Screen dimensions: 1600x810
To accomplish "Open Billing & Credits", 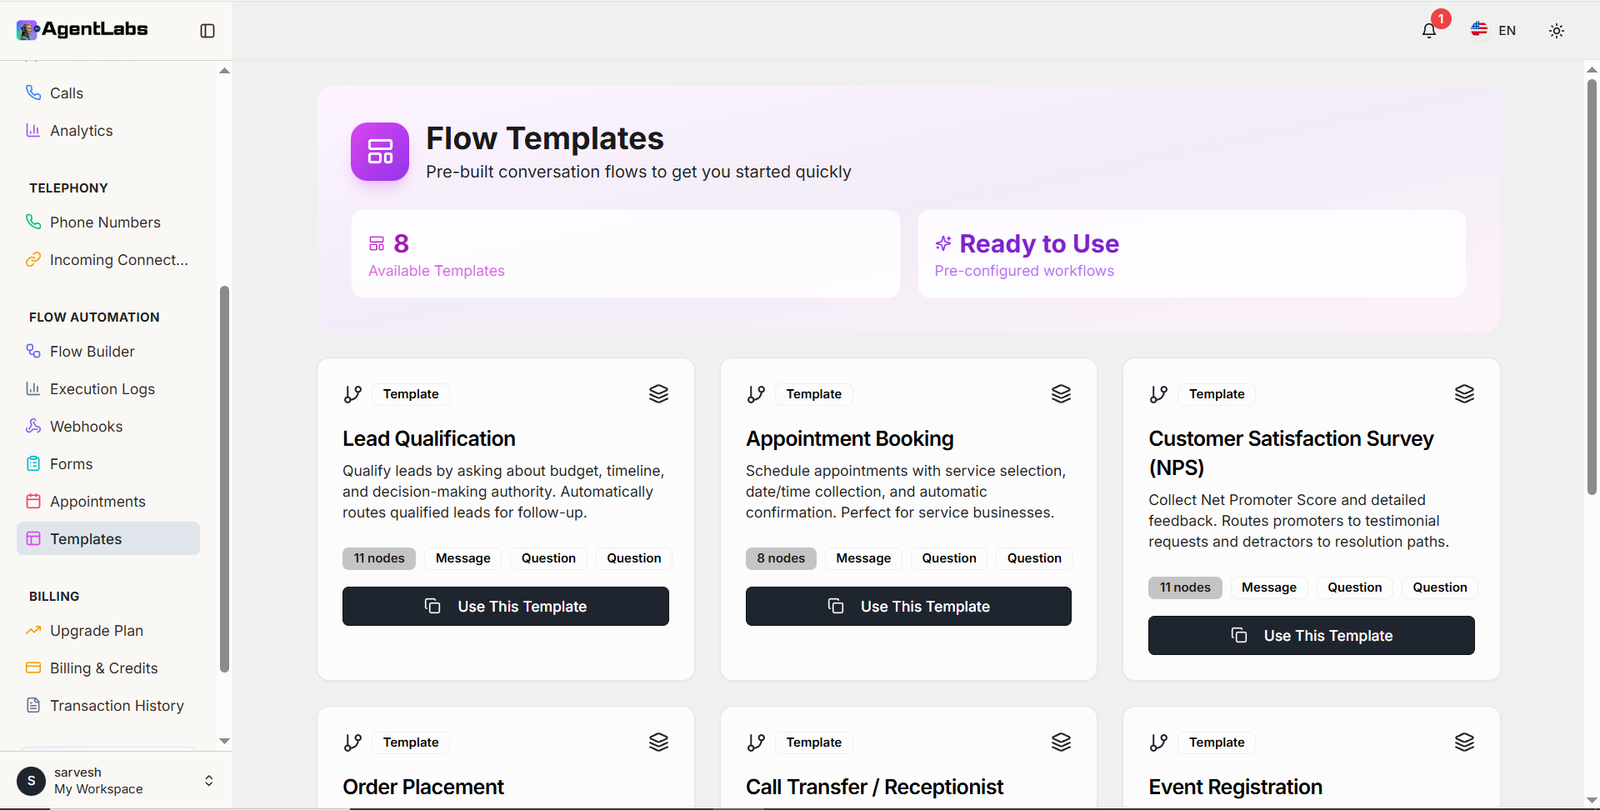I will click(x=108, y=668).
